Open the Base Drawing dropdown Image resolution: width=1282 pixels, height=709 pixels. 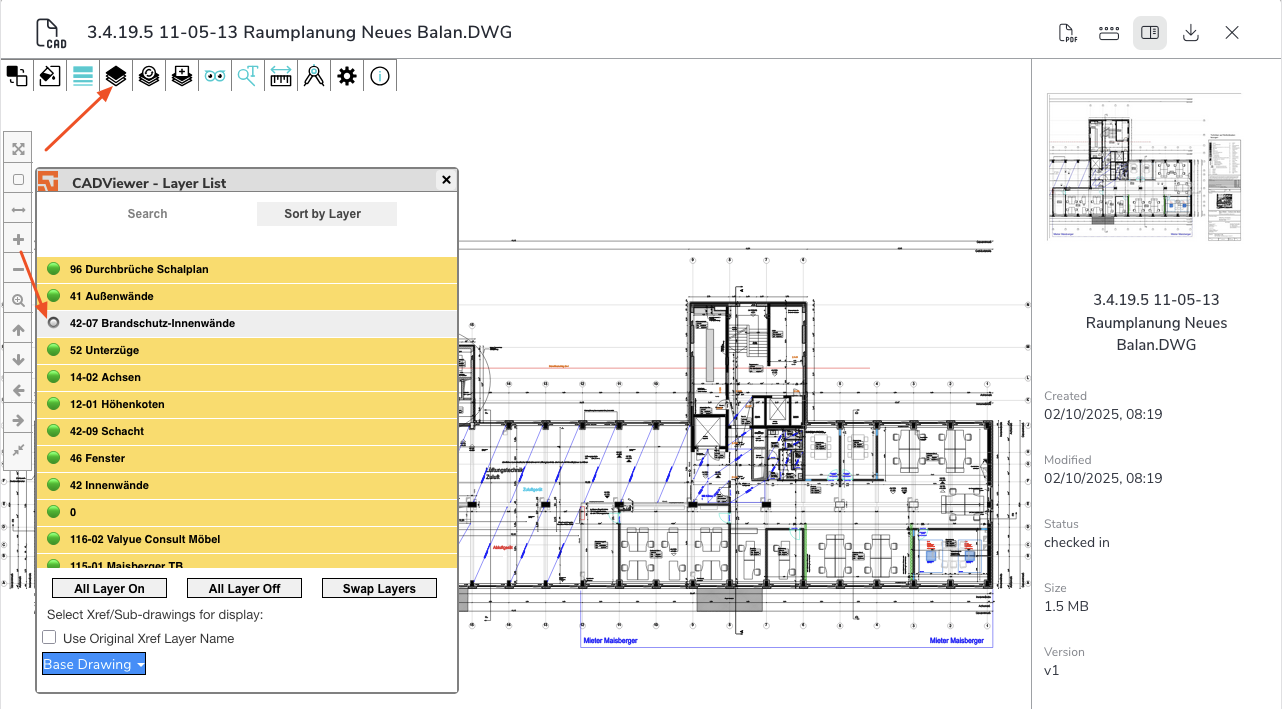tap(94, 664)
